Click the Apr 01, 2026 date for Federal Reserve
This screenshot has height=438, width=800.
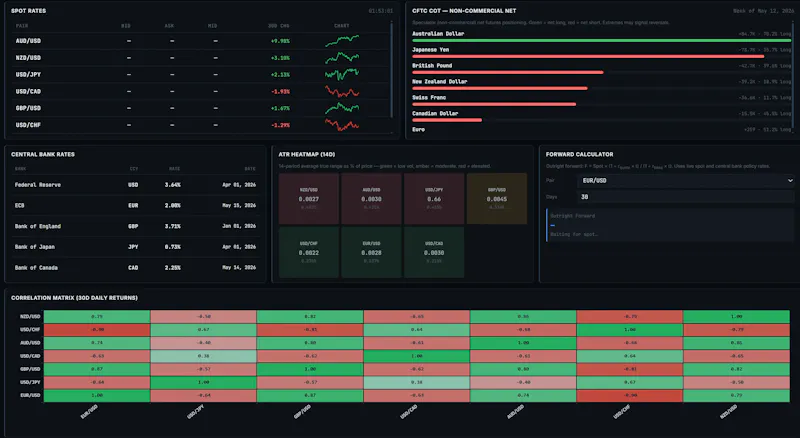(x=239, y=185)
